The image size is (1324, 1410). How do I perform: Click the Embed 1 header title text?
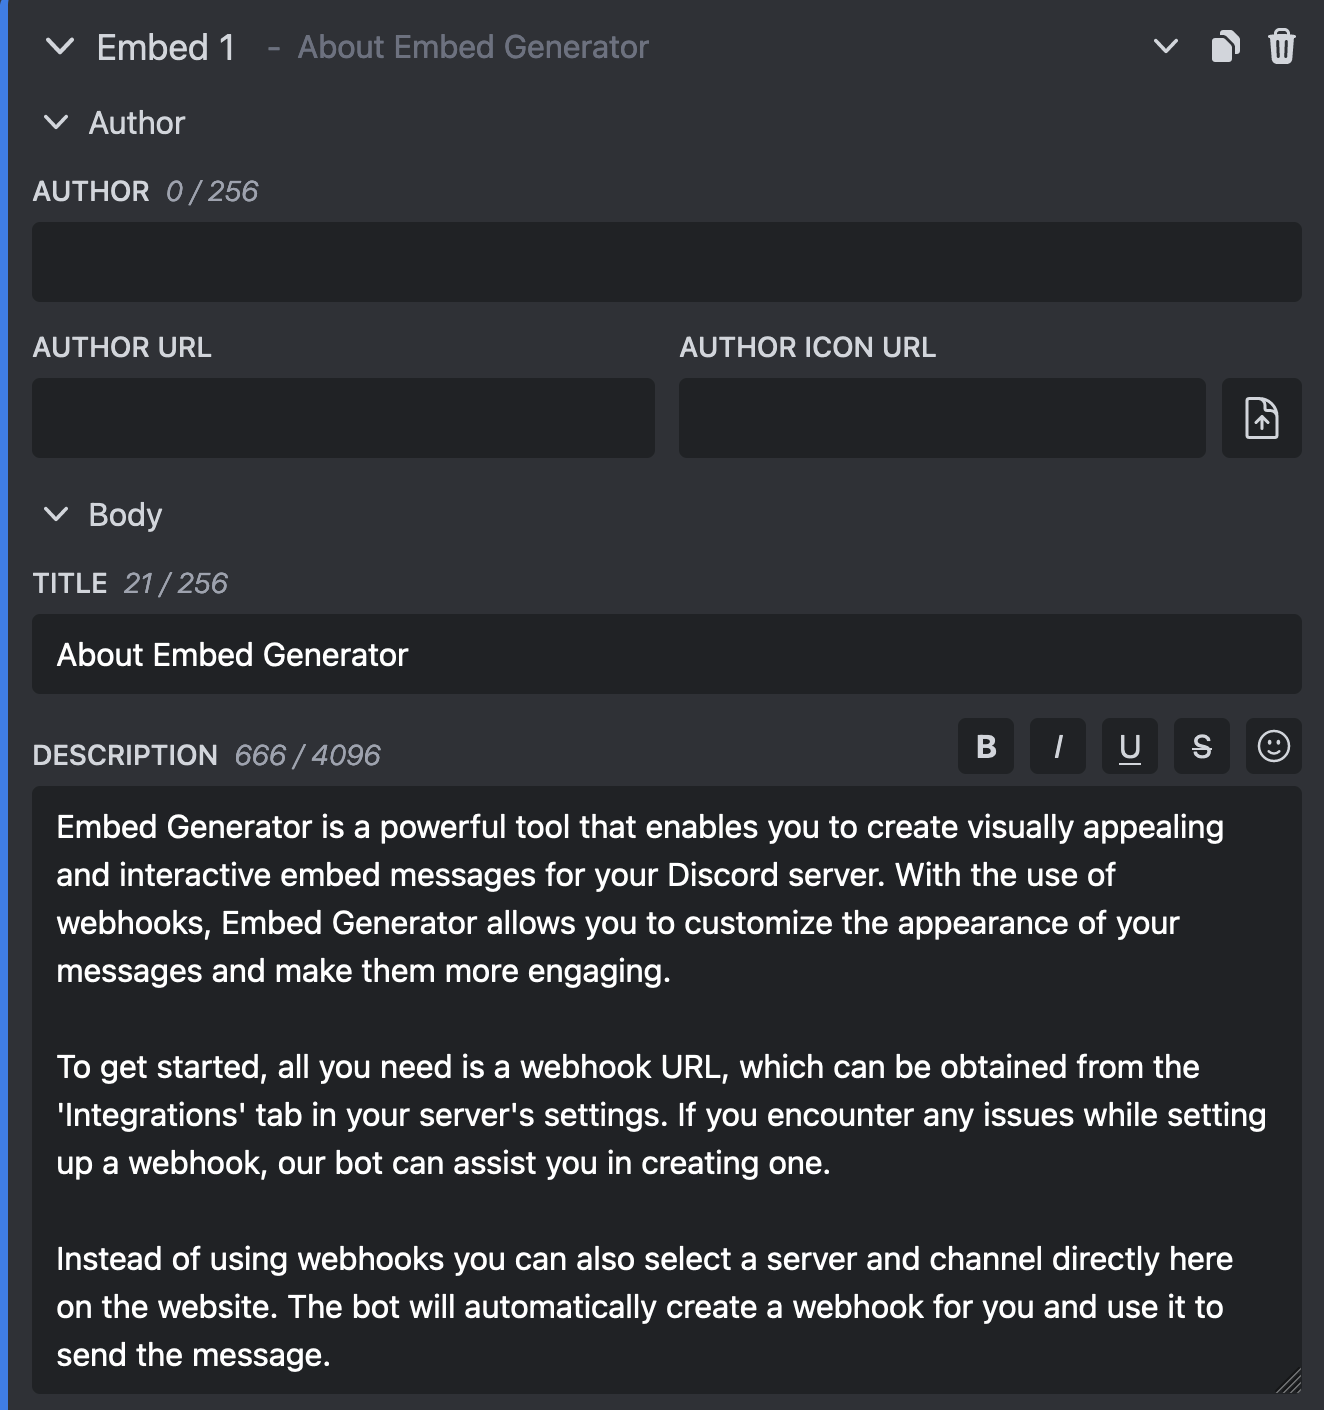click(166, 47)
